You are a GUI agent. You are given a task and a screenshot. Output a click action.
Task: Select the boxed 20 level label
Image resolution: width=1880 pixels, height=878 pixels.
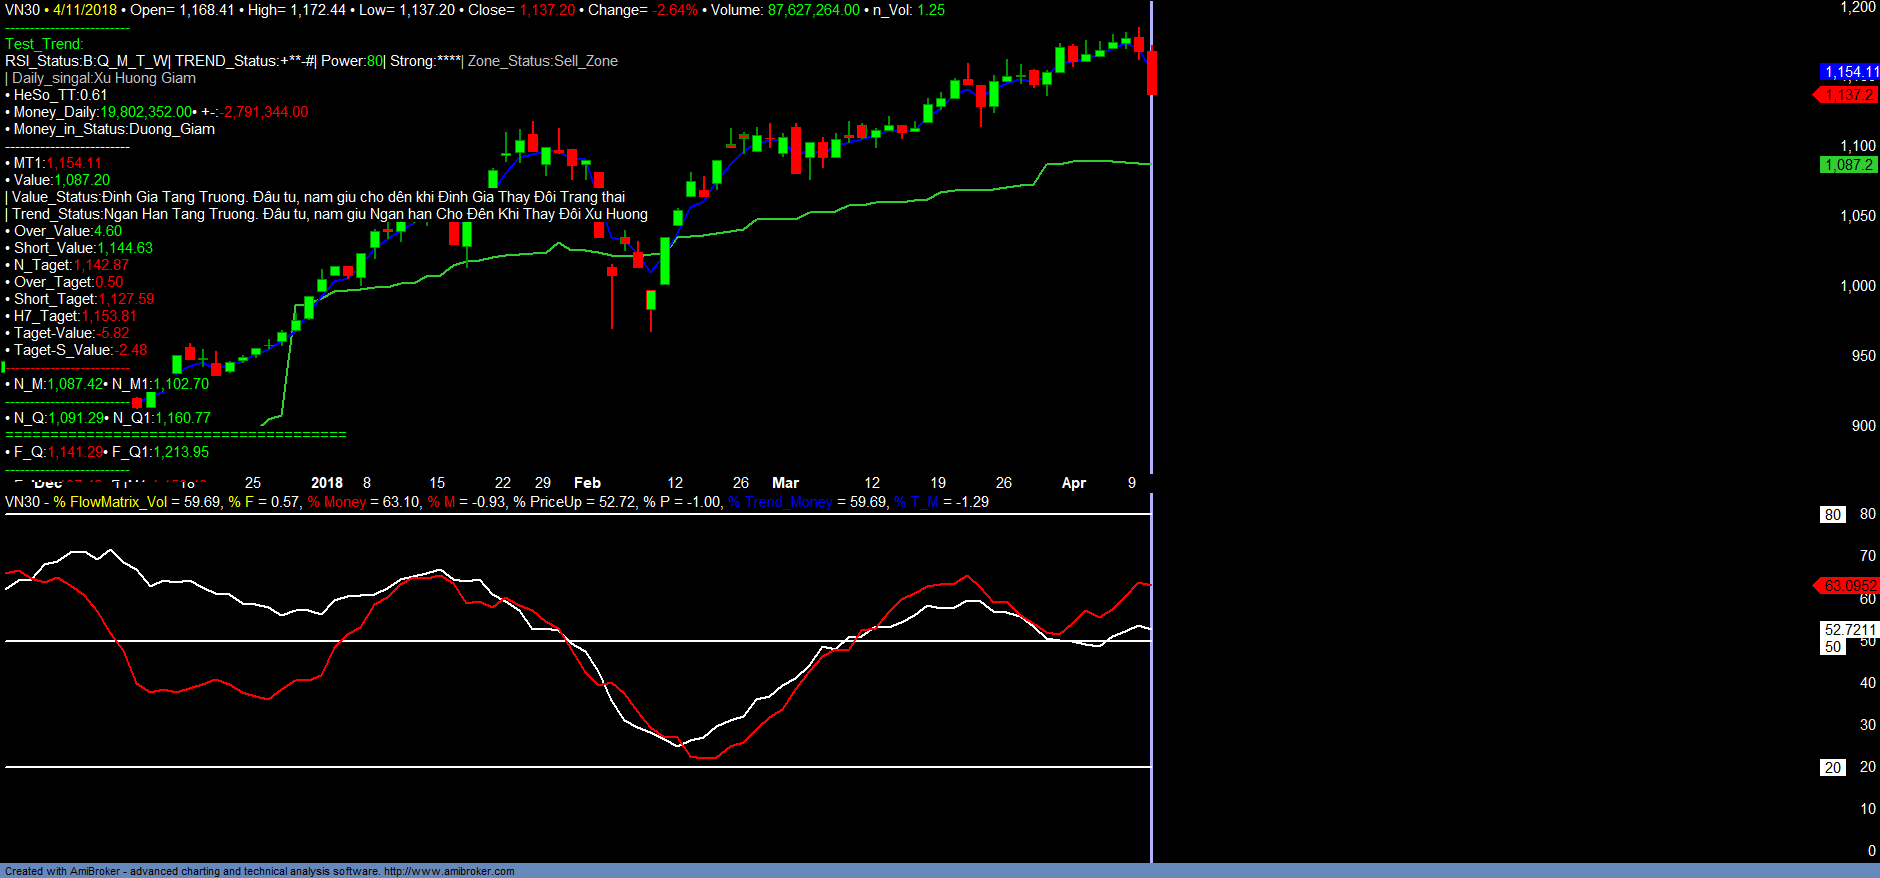pos(1832,768)
